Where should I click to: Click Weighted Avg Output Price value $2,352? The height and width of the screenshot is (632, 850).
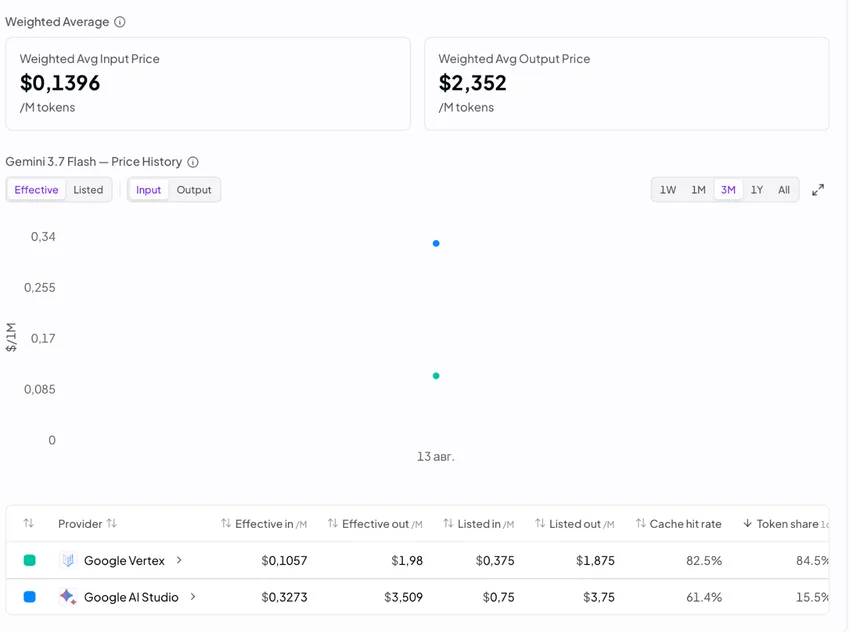coord(473,83)
